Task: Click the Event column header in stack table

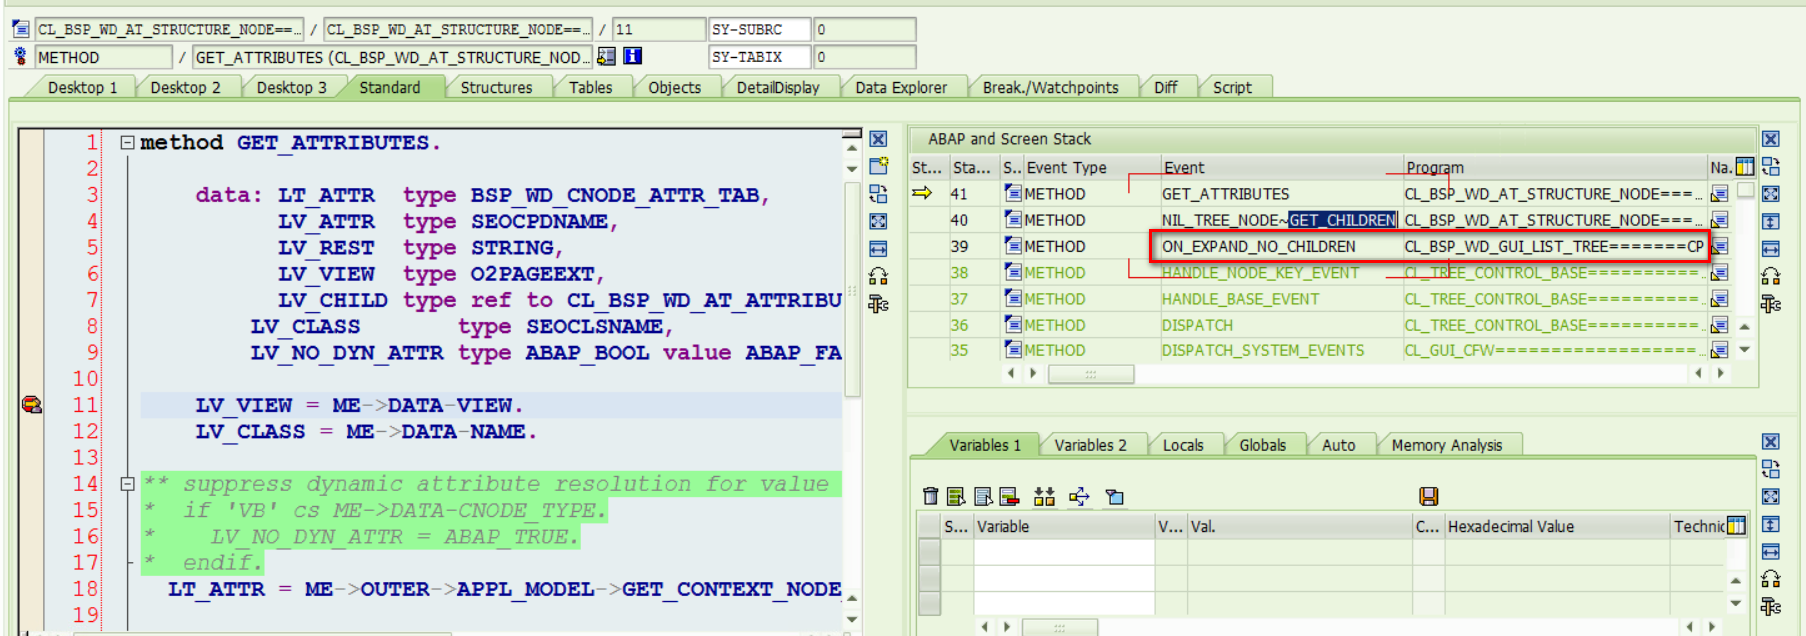Action: 1282,167
